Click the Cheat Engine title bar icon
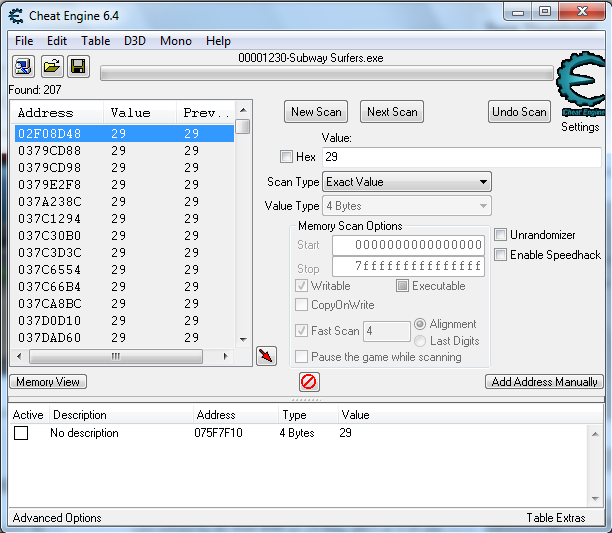Screen dimensions: 612x533 (x=16, y=16)
